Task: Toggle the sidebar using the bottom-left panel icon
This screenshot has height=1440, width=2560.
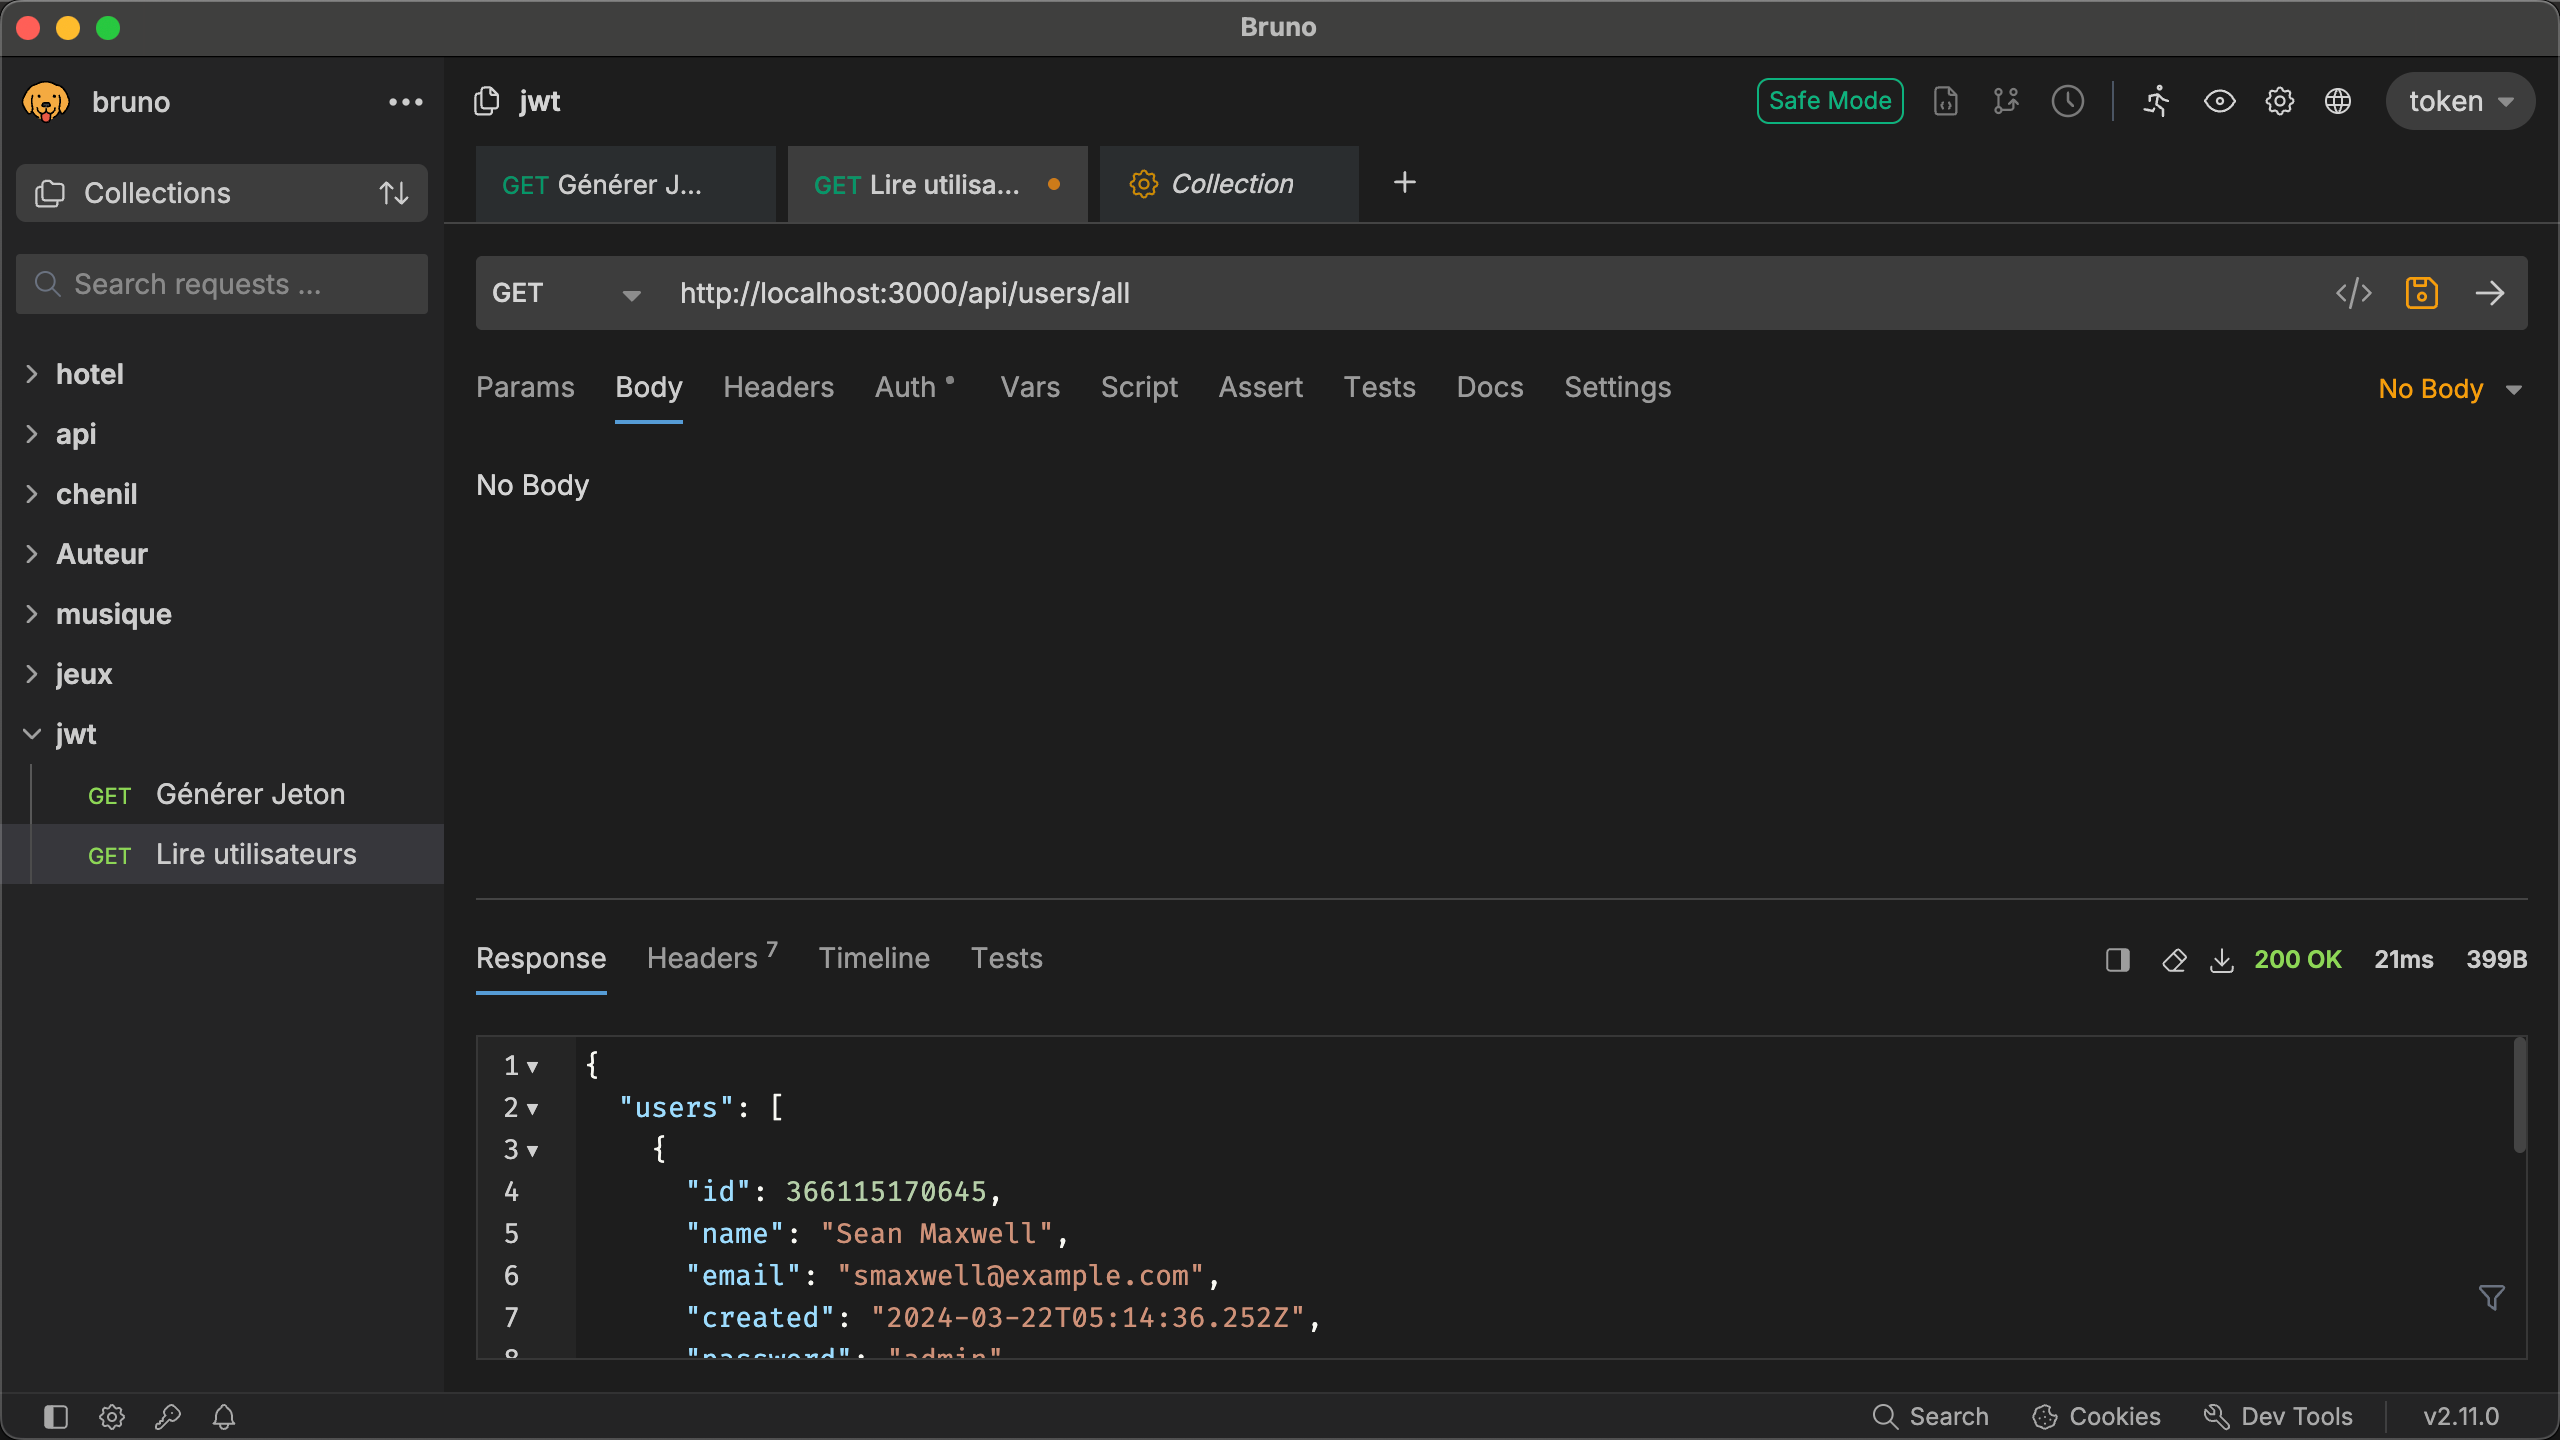Action: [56, 1416]
